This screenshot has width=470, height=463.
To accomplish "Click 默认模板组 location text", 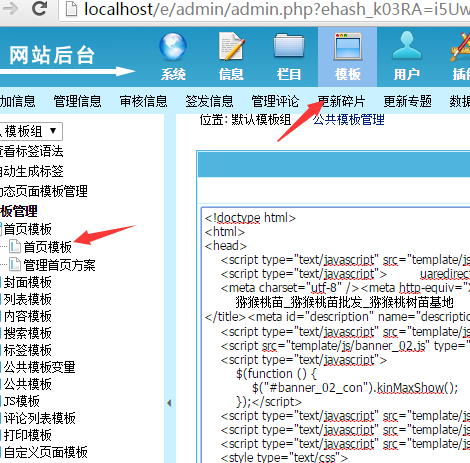I will [261, 119].
